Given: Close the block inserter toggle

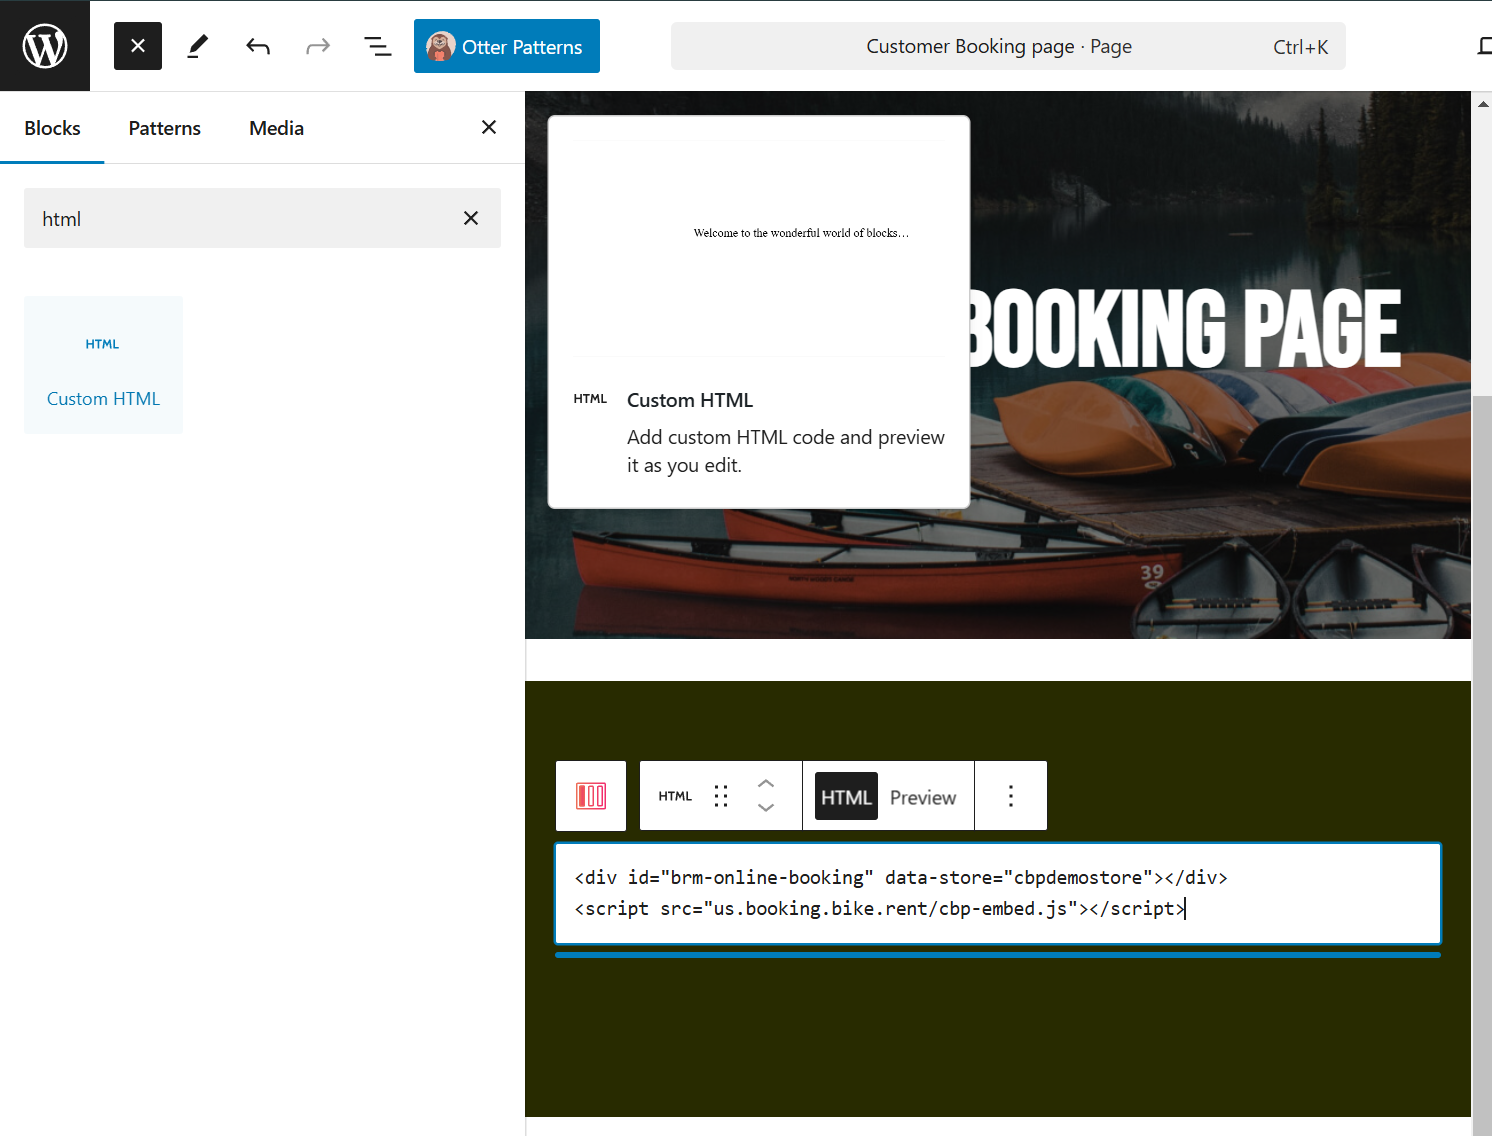Looking at the screenshot, I should (138, 46).
